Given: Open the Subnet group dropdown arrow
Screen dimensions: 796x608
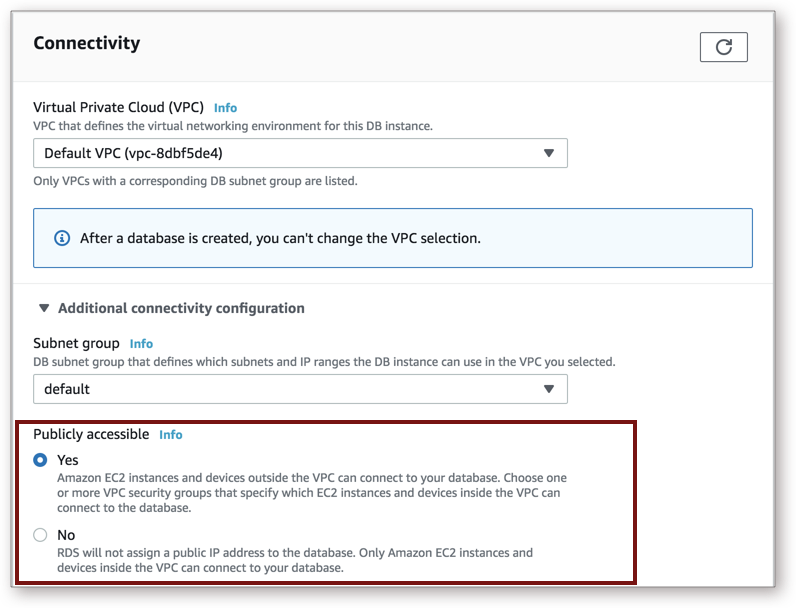Looking at the screenshot, I should pyautogui.click(x=549, y=389).
